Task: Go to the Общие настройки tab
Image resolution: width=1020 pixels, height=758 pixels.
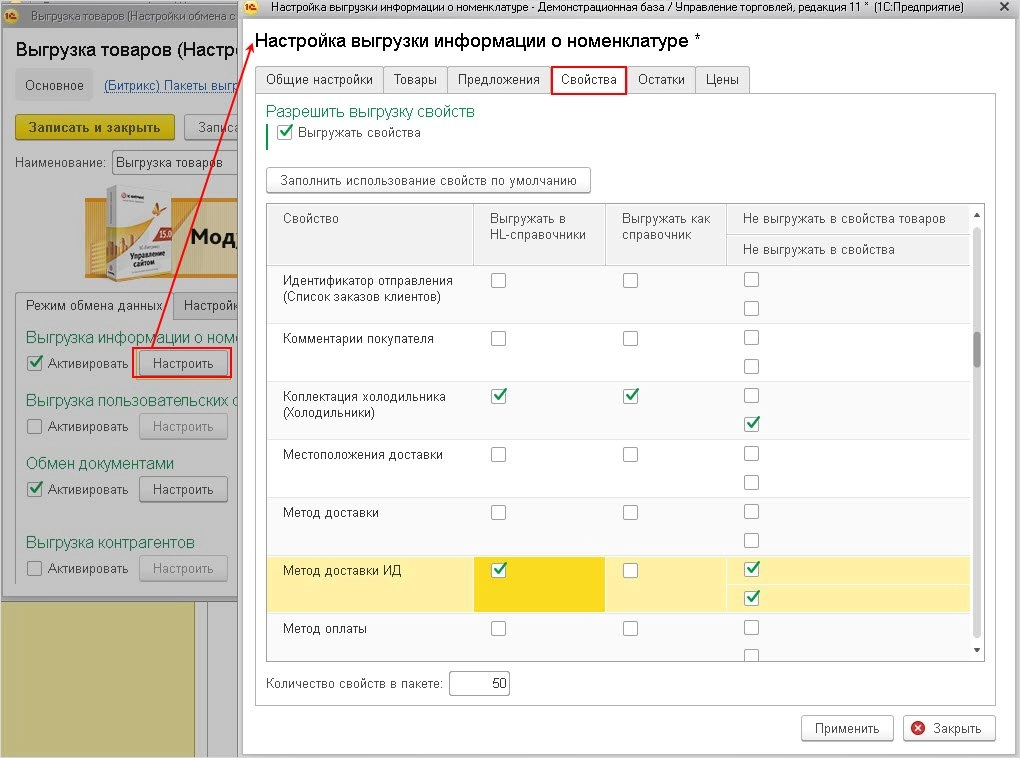Action: coord(320,80)
